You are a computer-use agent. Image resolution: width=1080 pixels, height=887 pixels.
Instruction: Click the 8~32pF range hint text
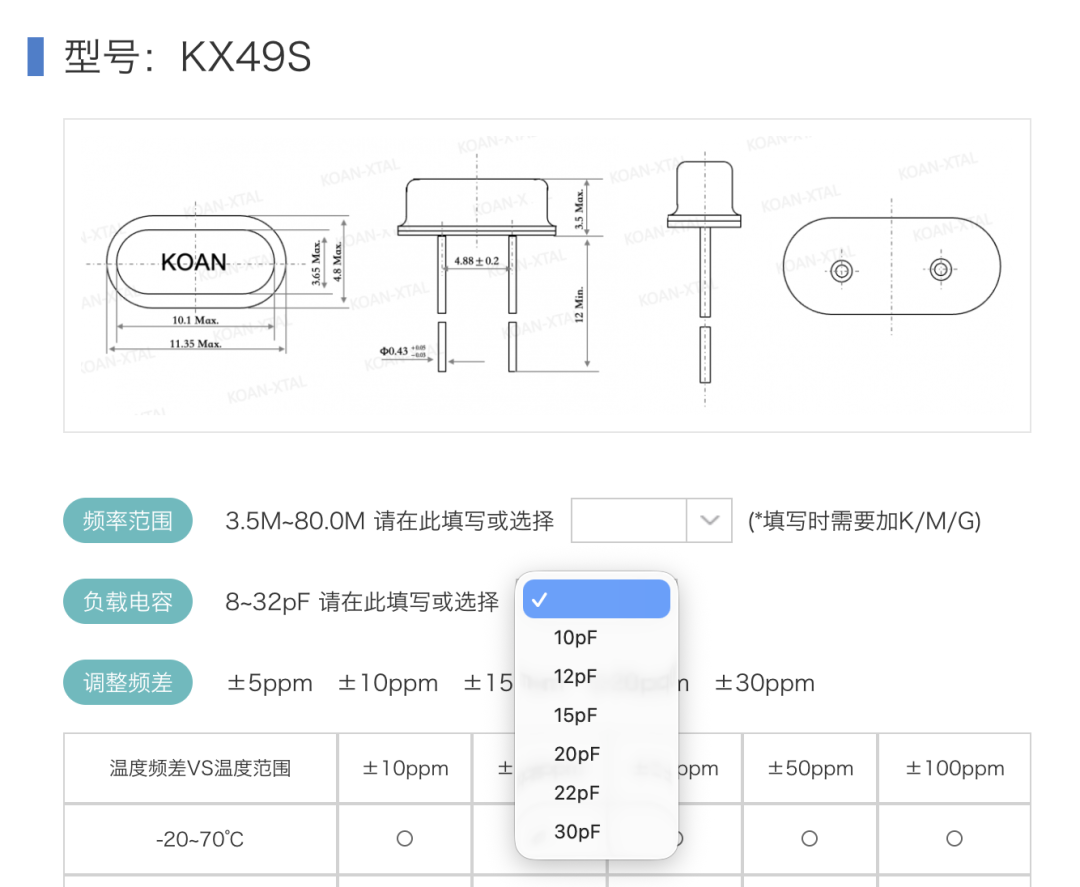pos(267,602)
